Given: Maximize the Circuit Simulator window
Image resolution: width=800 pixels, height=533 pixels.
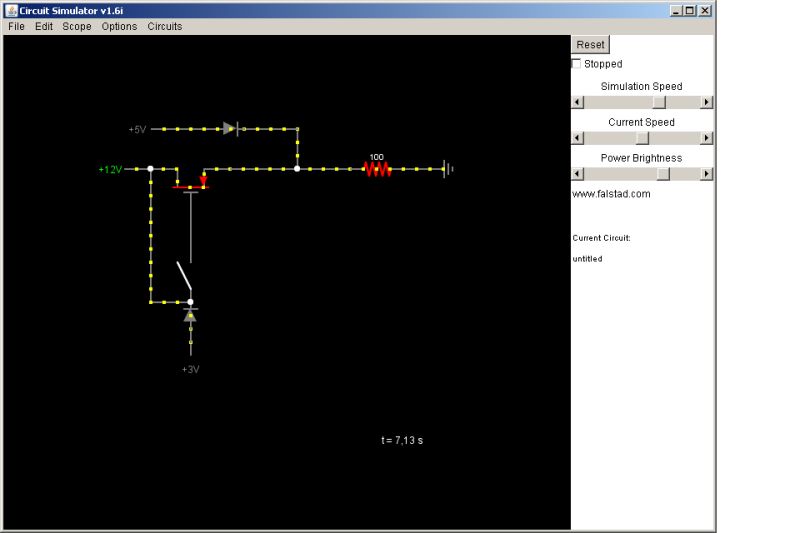Looking at the screenshot, I should coord(690,10).
